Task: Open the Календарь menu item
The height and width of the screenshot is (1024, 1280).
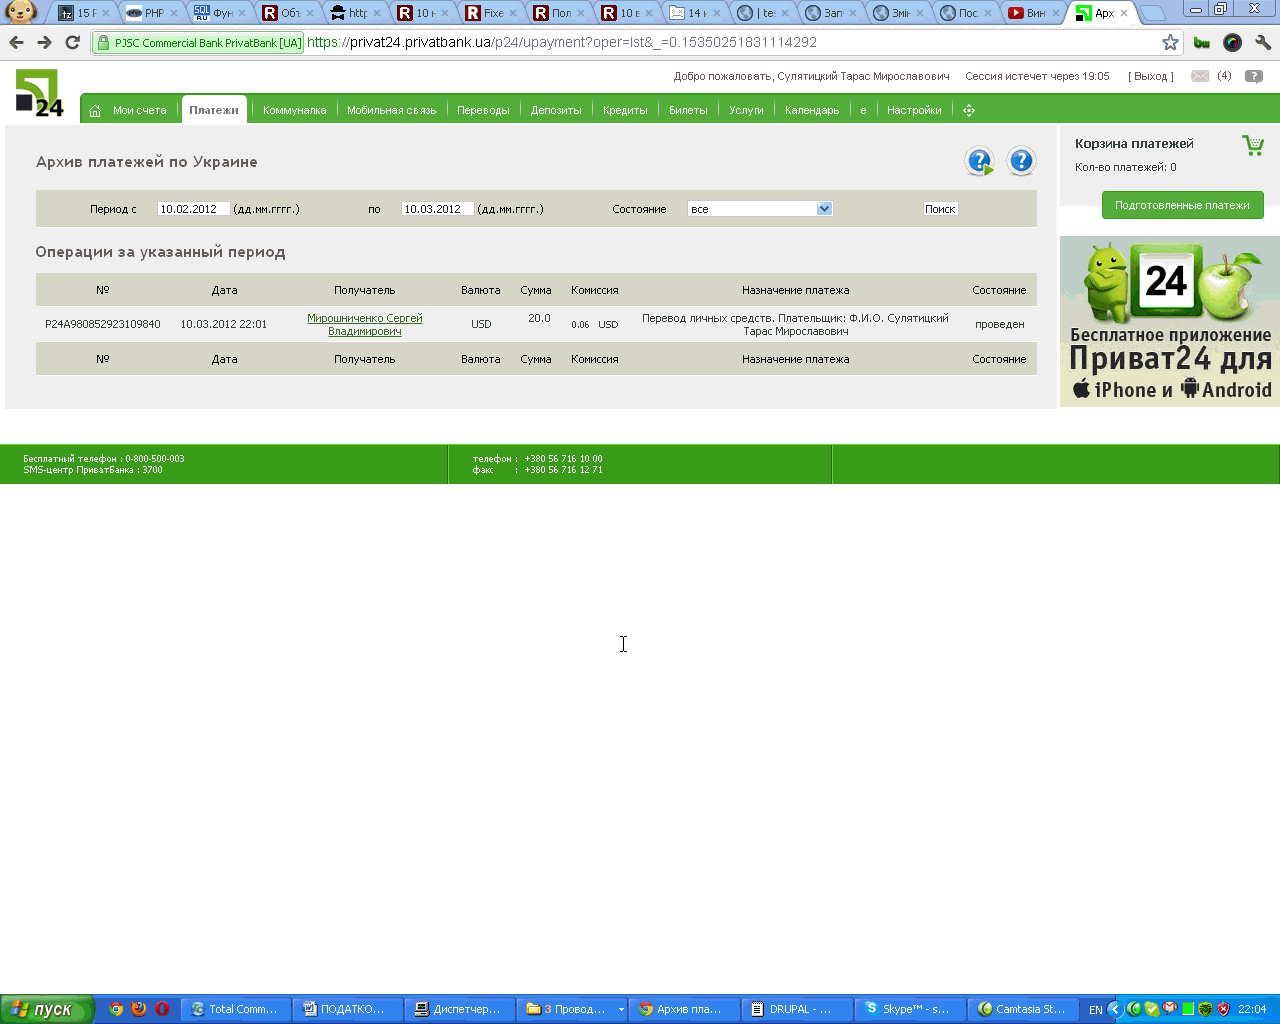Action: (x=812, y=110)
